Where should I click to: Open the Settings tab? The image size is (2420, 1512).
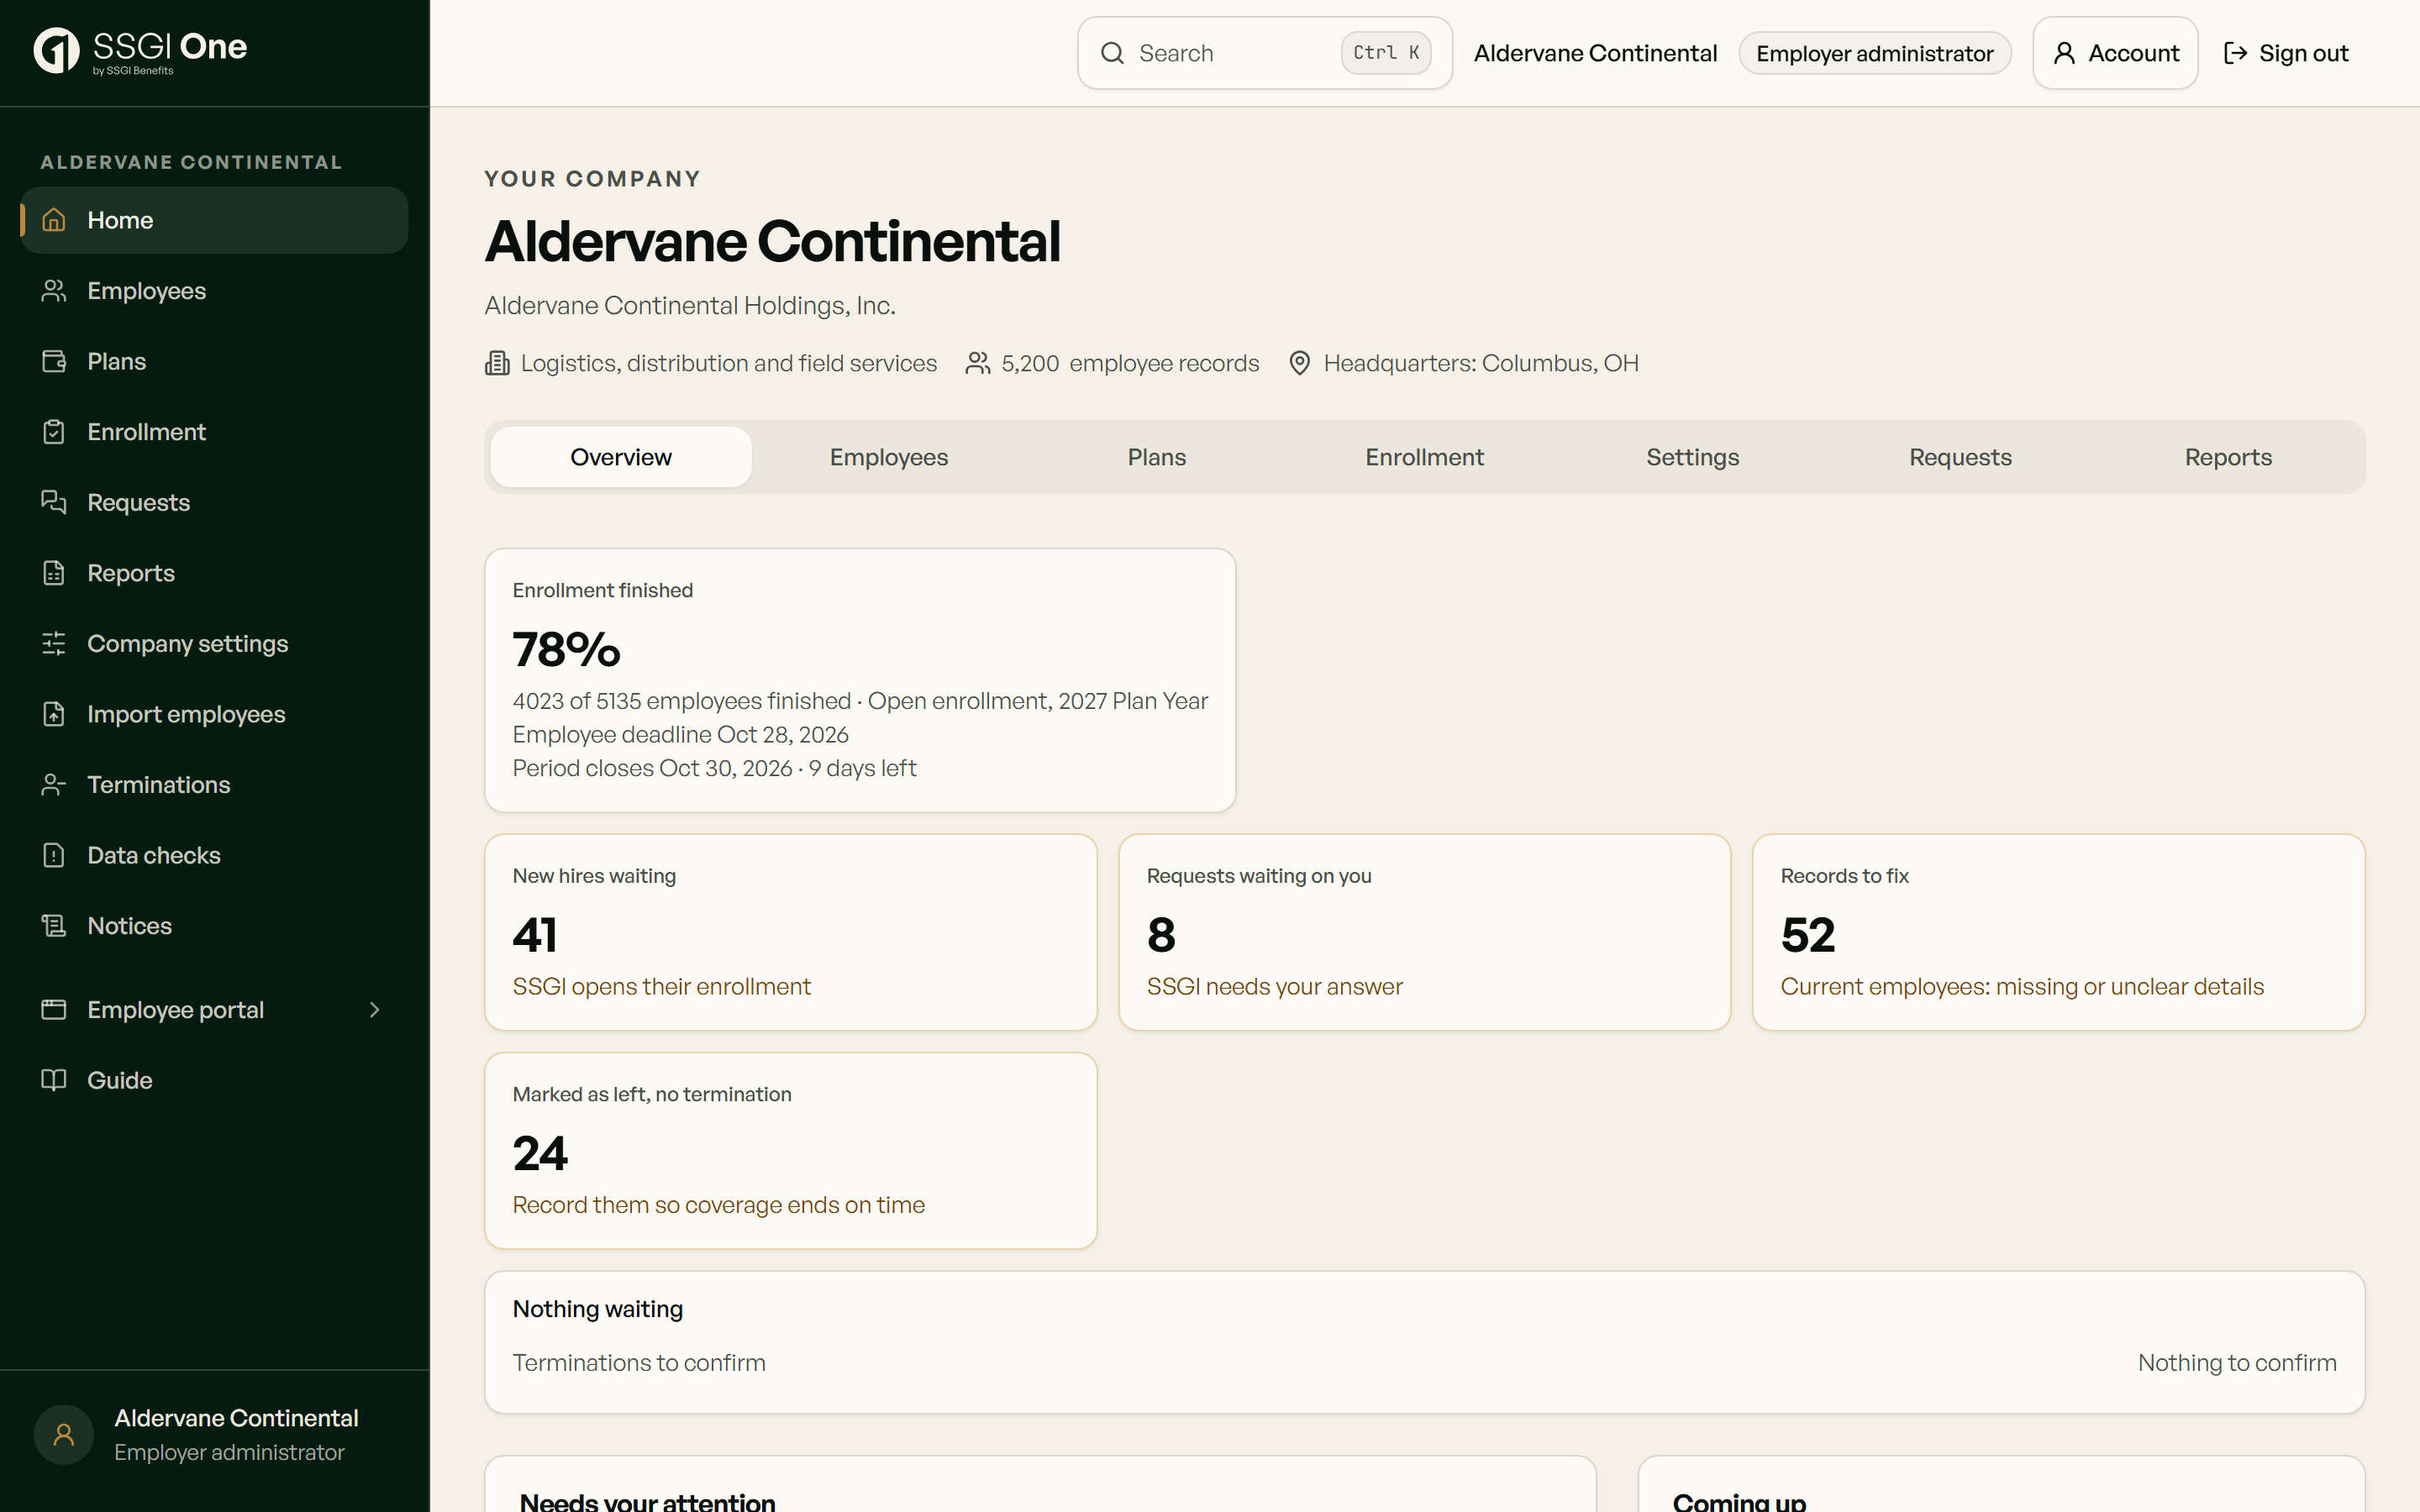(1692, 457)
